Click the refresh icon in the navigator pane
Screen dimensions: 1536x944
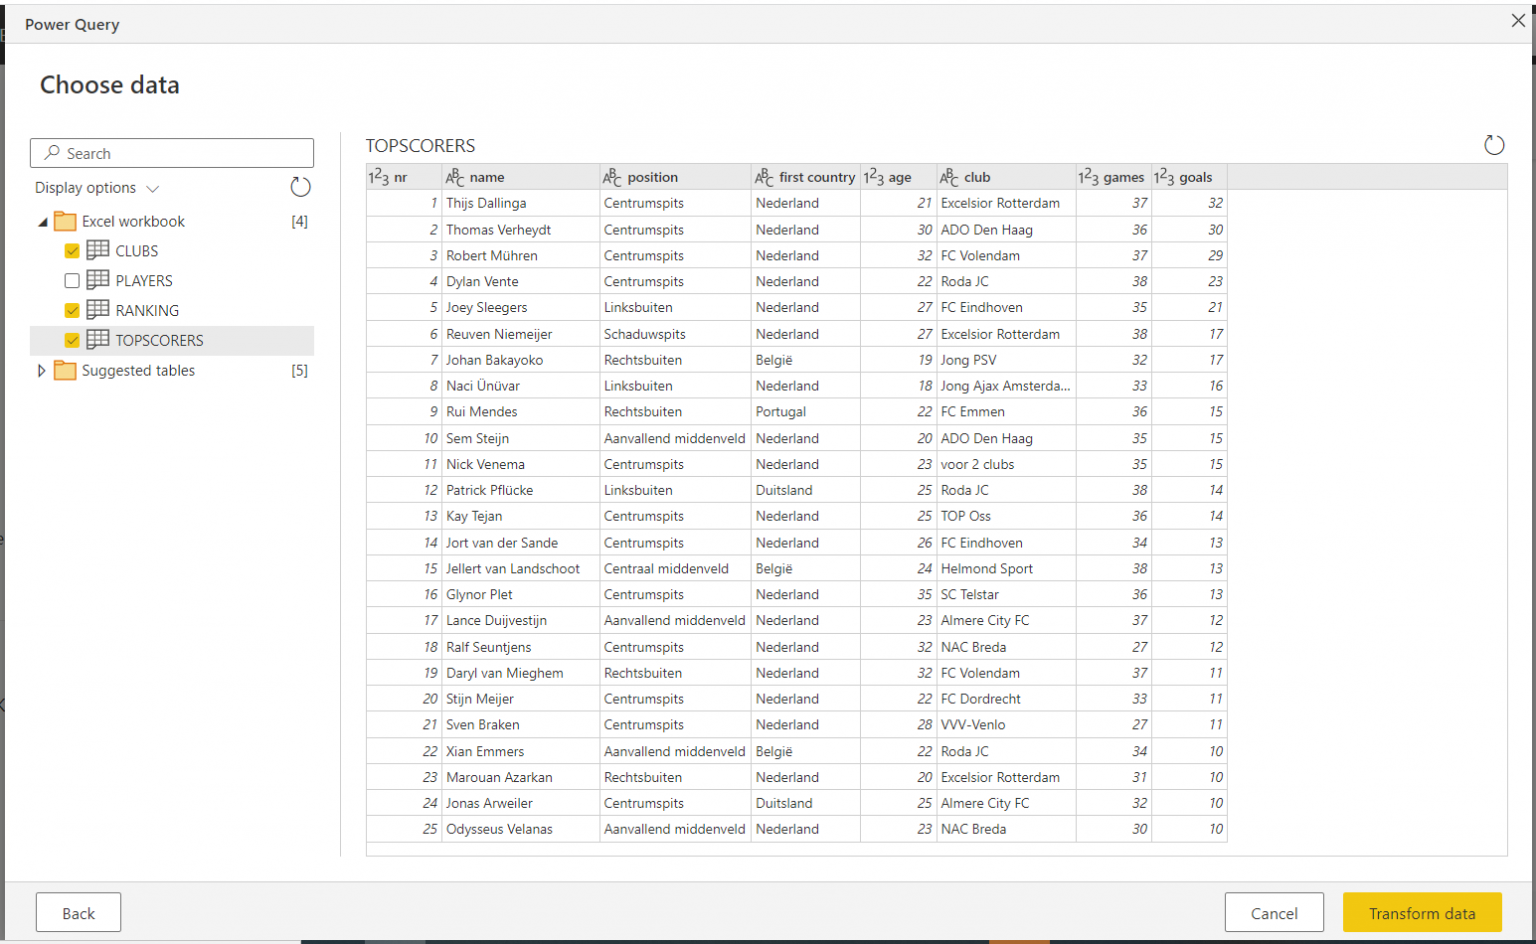click(x=299, y=187)
